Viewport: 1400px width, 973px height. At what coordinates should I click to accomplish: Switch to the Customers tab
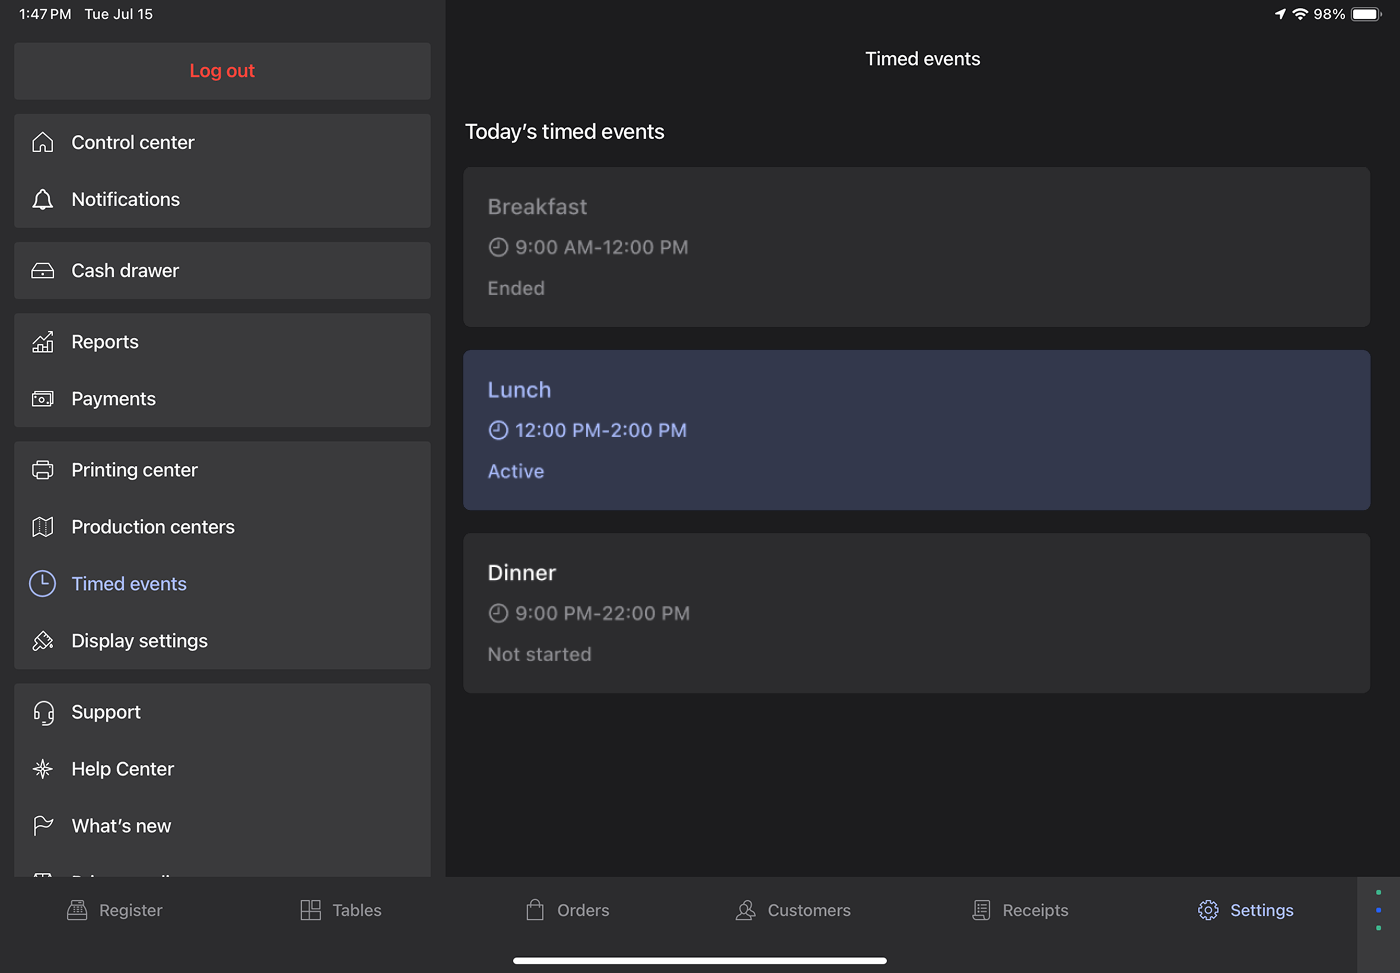pyautogui.click(x=793, y=910)
